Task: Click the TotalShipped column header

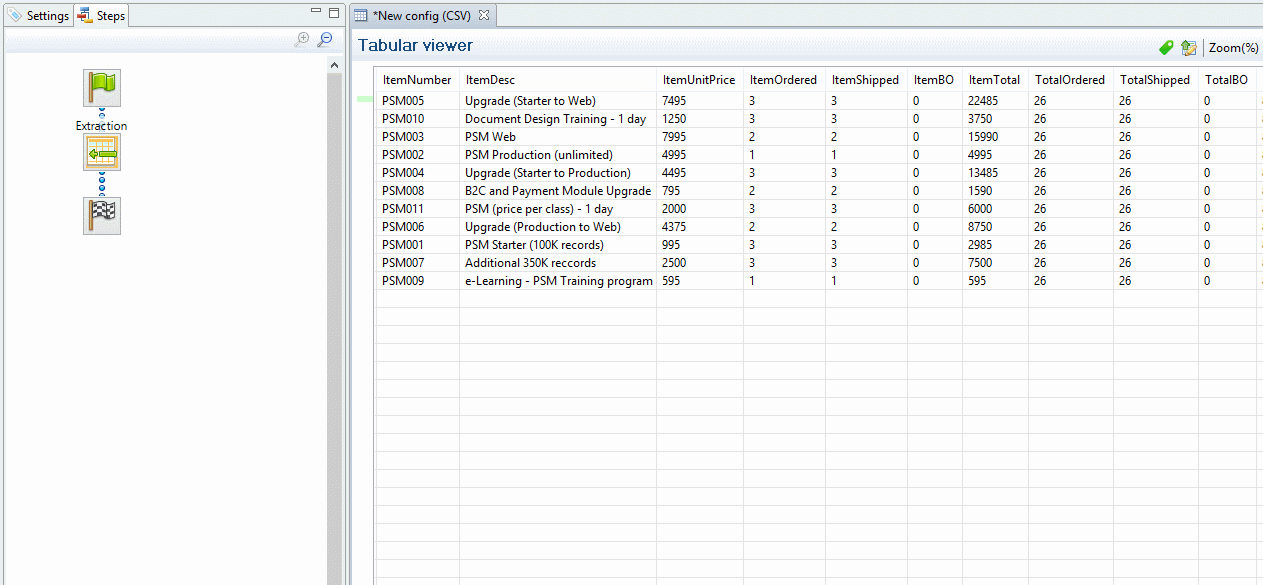Action: click(x=1155, y=80)
